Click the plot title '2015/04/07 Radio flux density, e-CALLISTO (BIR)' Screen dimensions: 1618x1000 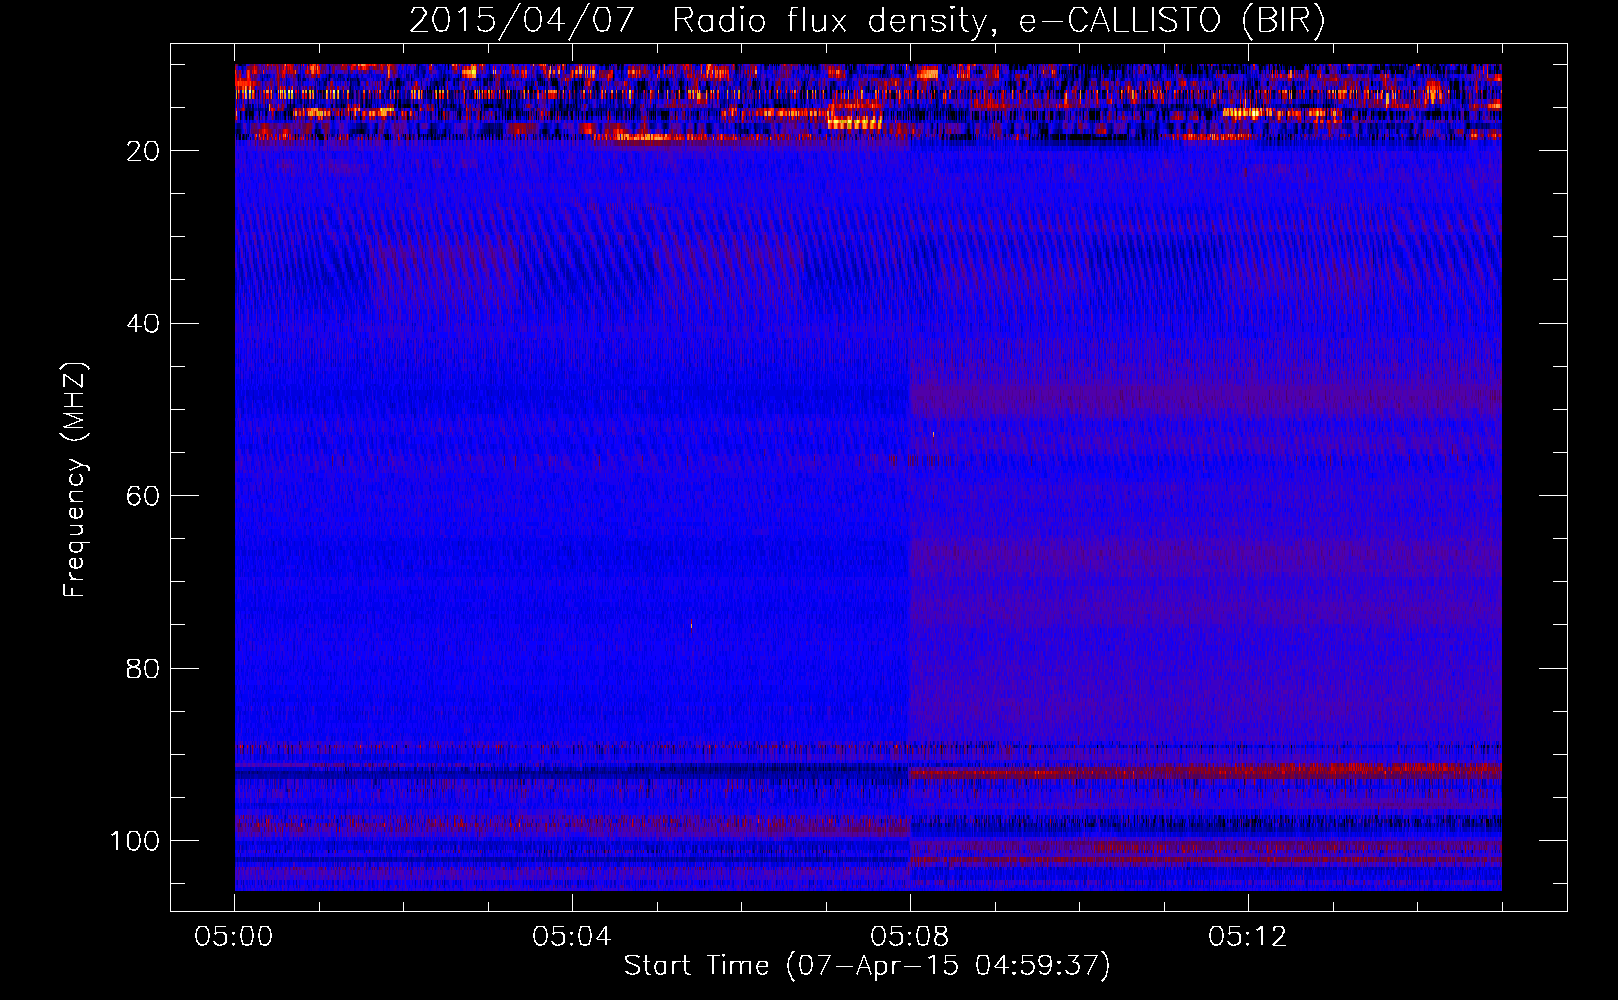click(x=867, y=20)
